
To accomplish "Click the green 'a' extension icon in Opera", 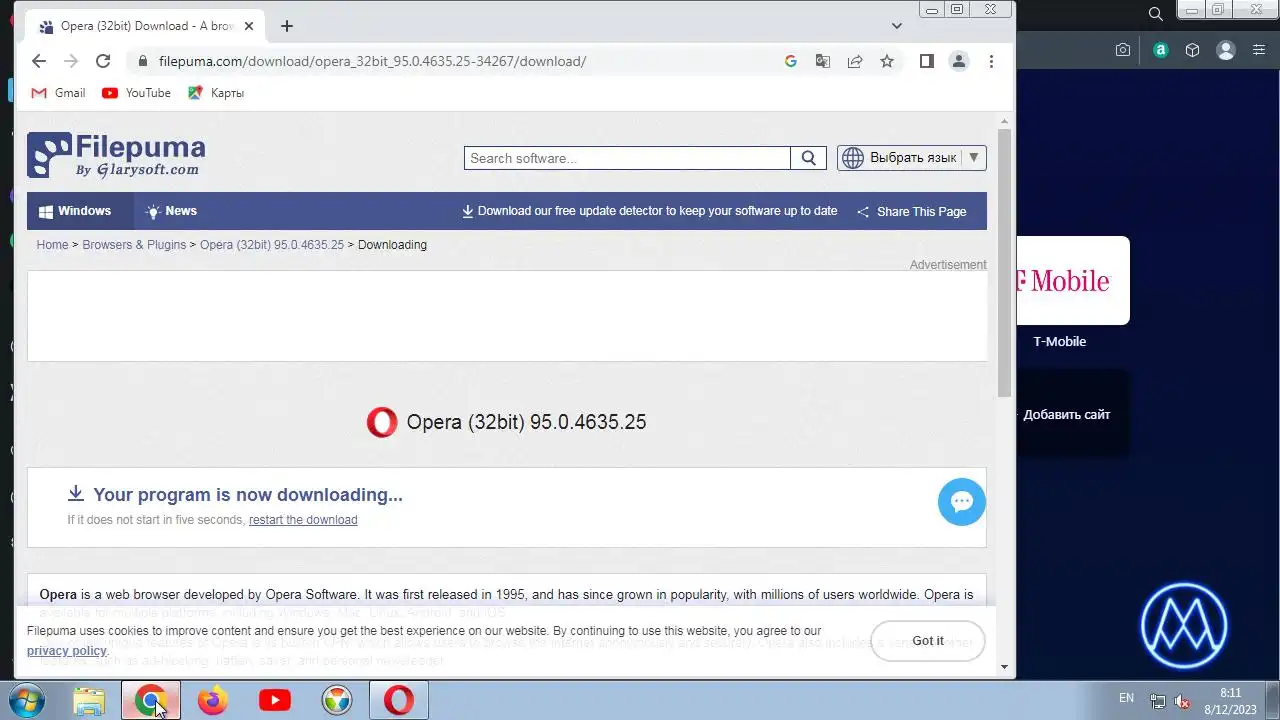I will [x=1160, y=50].
